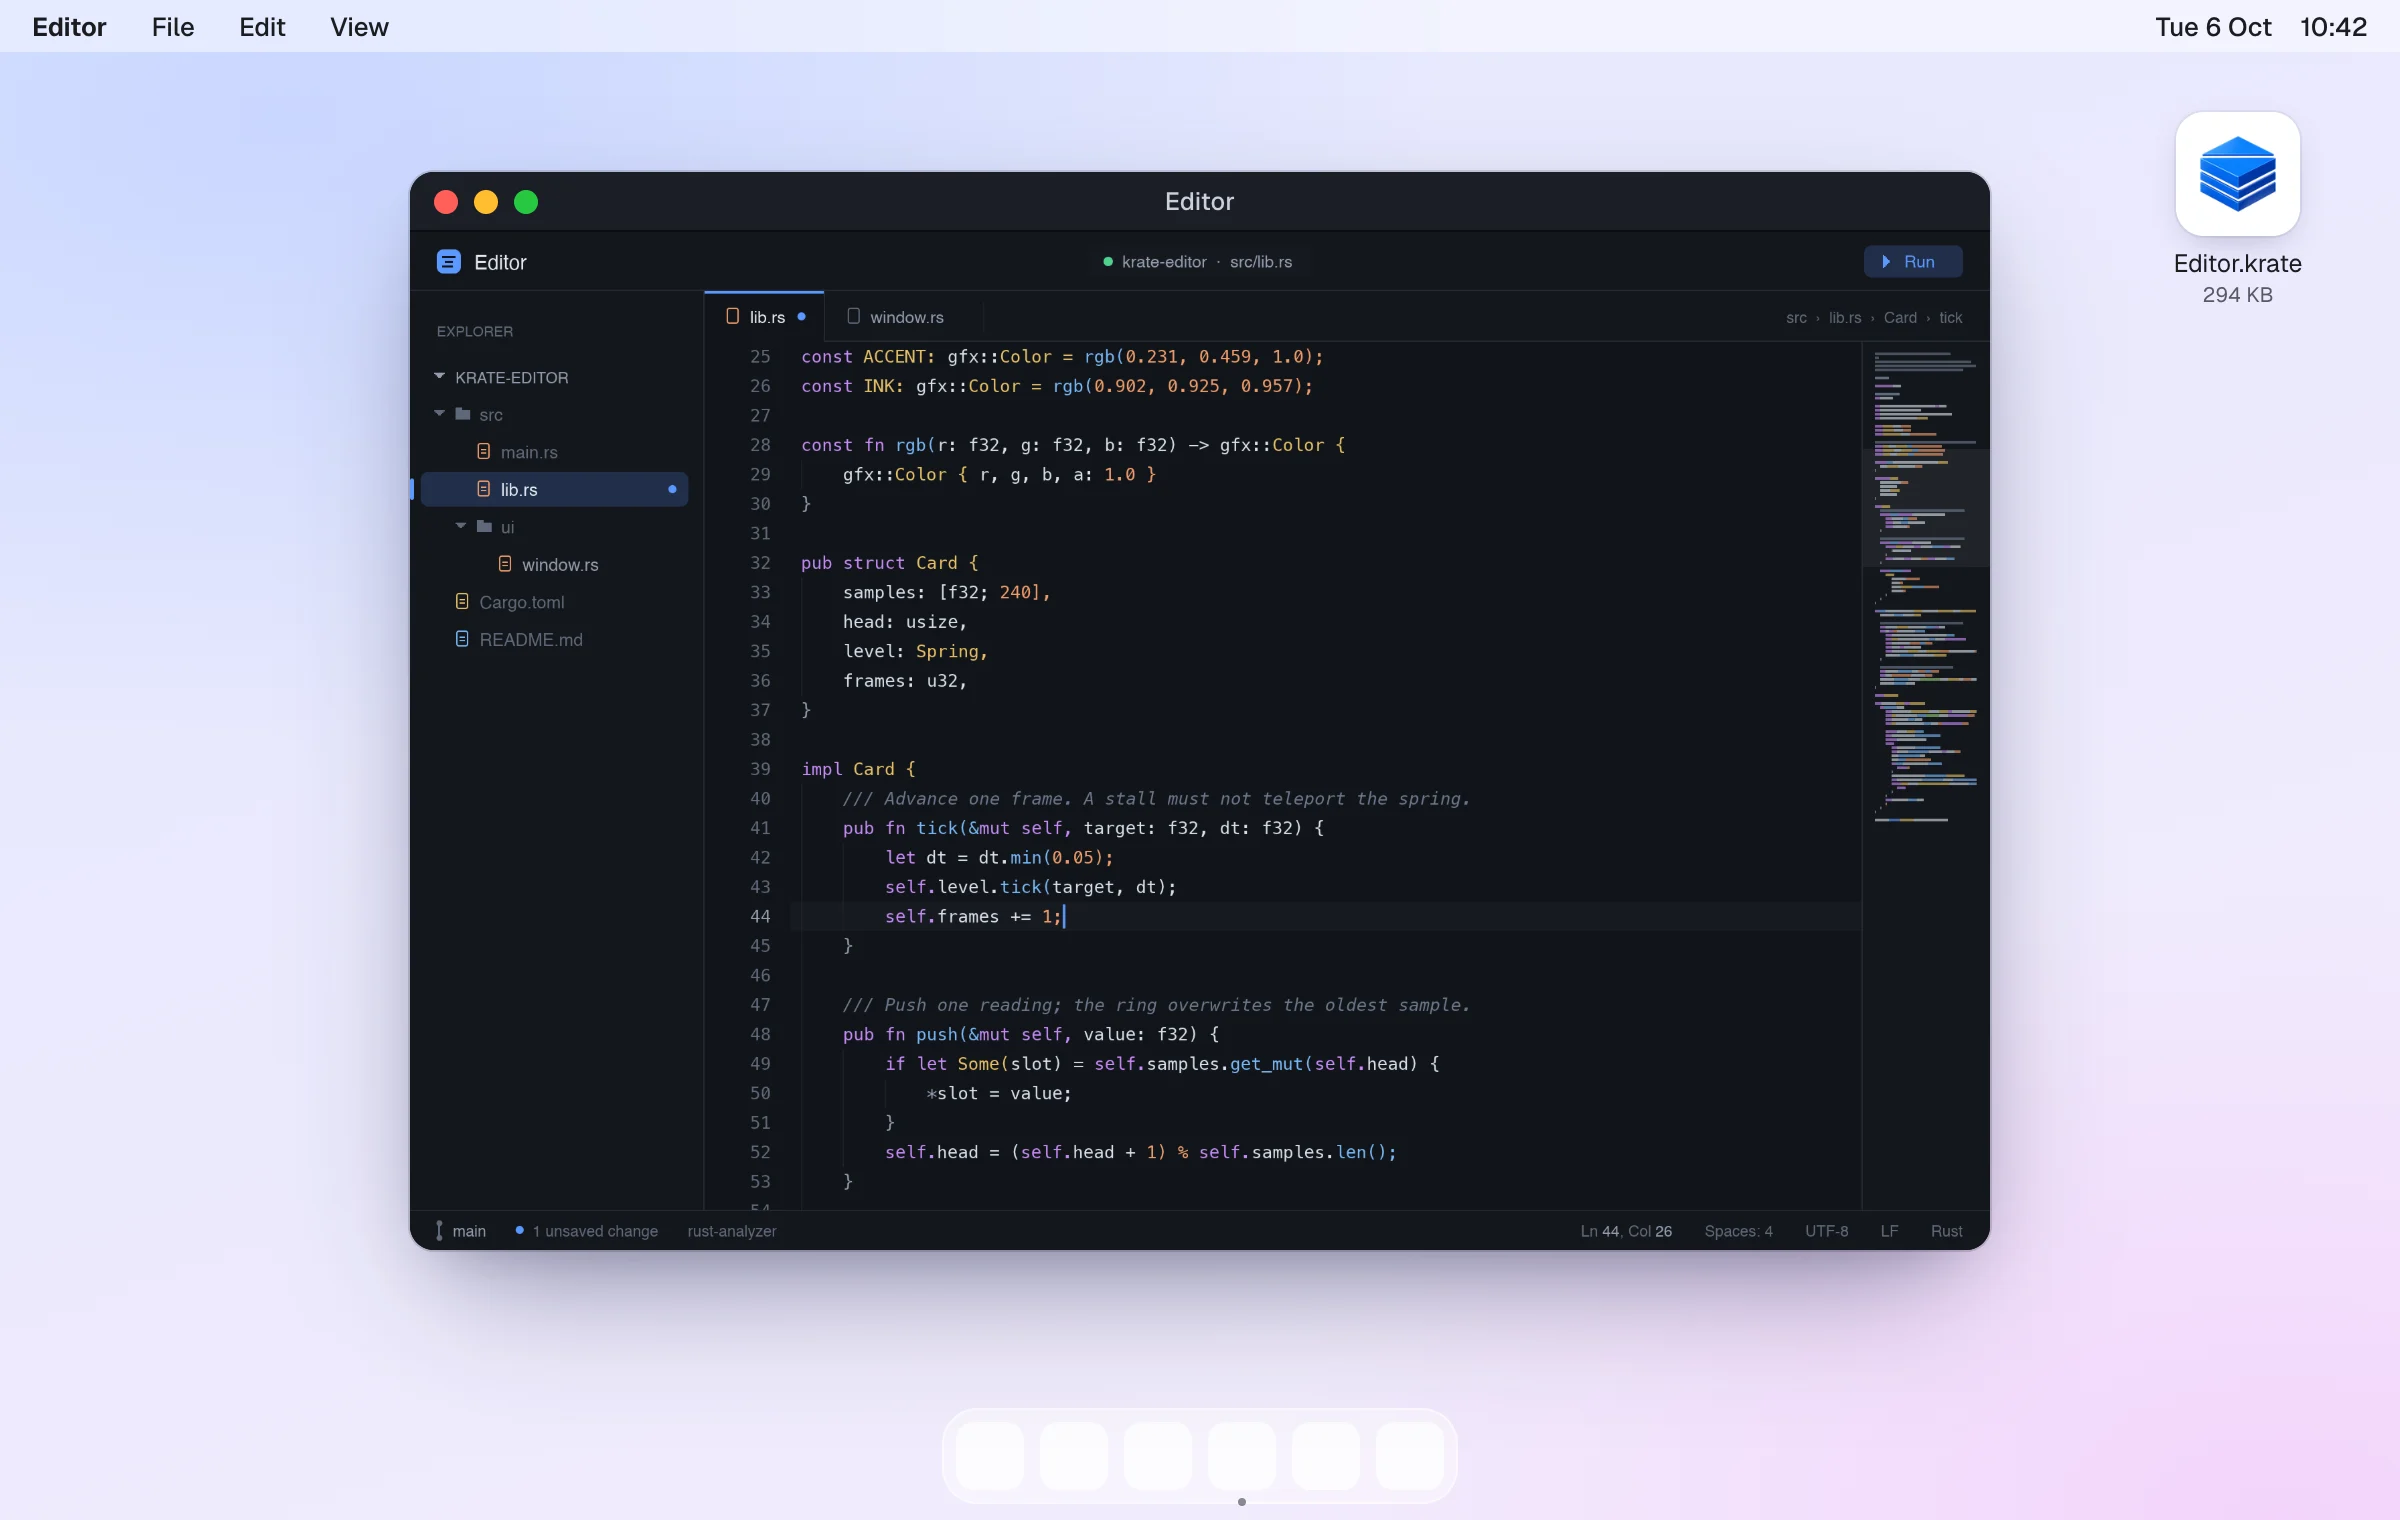2400x1520 pixels.
Task: Click the window.rs file icon in explorer
Action: 505,564
